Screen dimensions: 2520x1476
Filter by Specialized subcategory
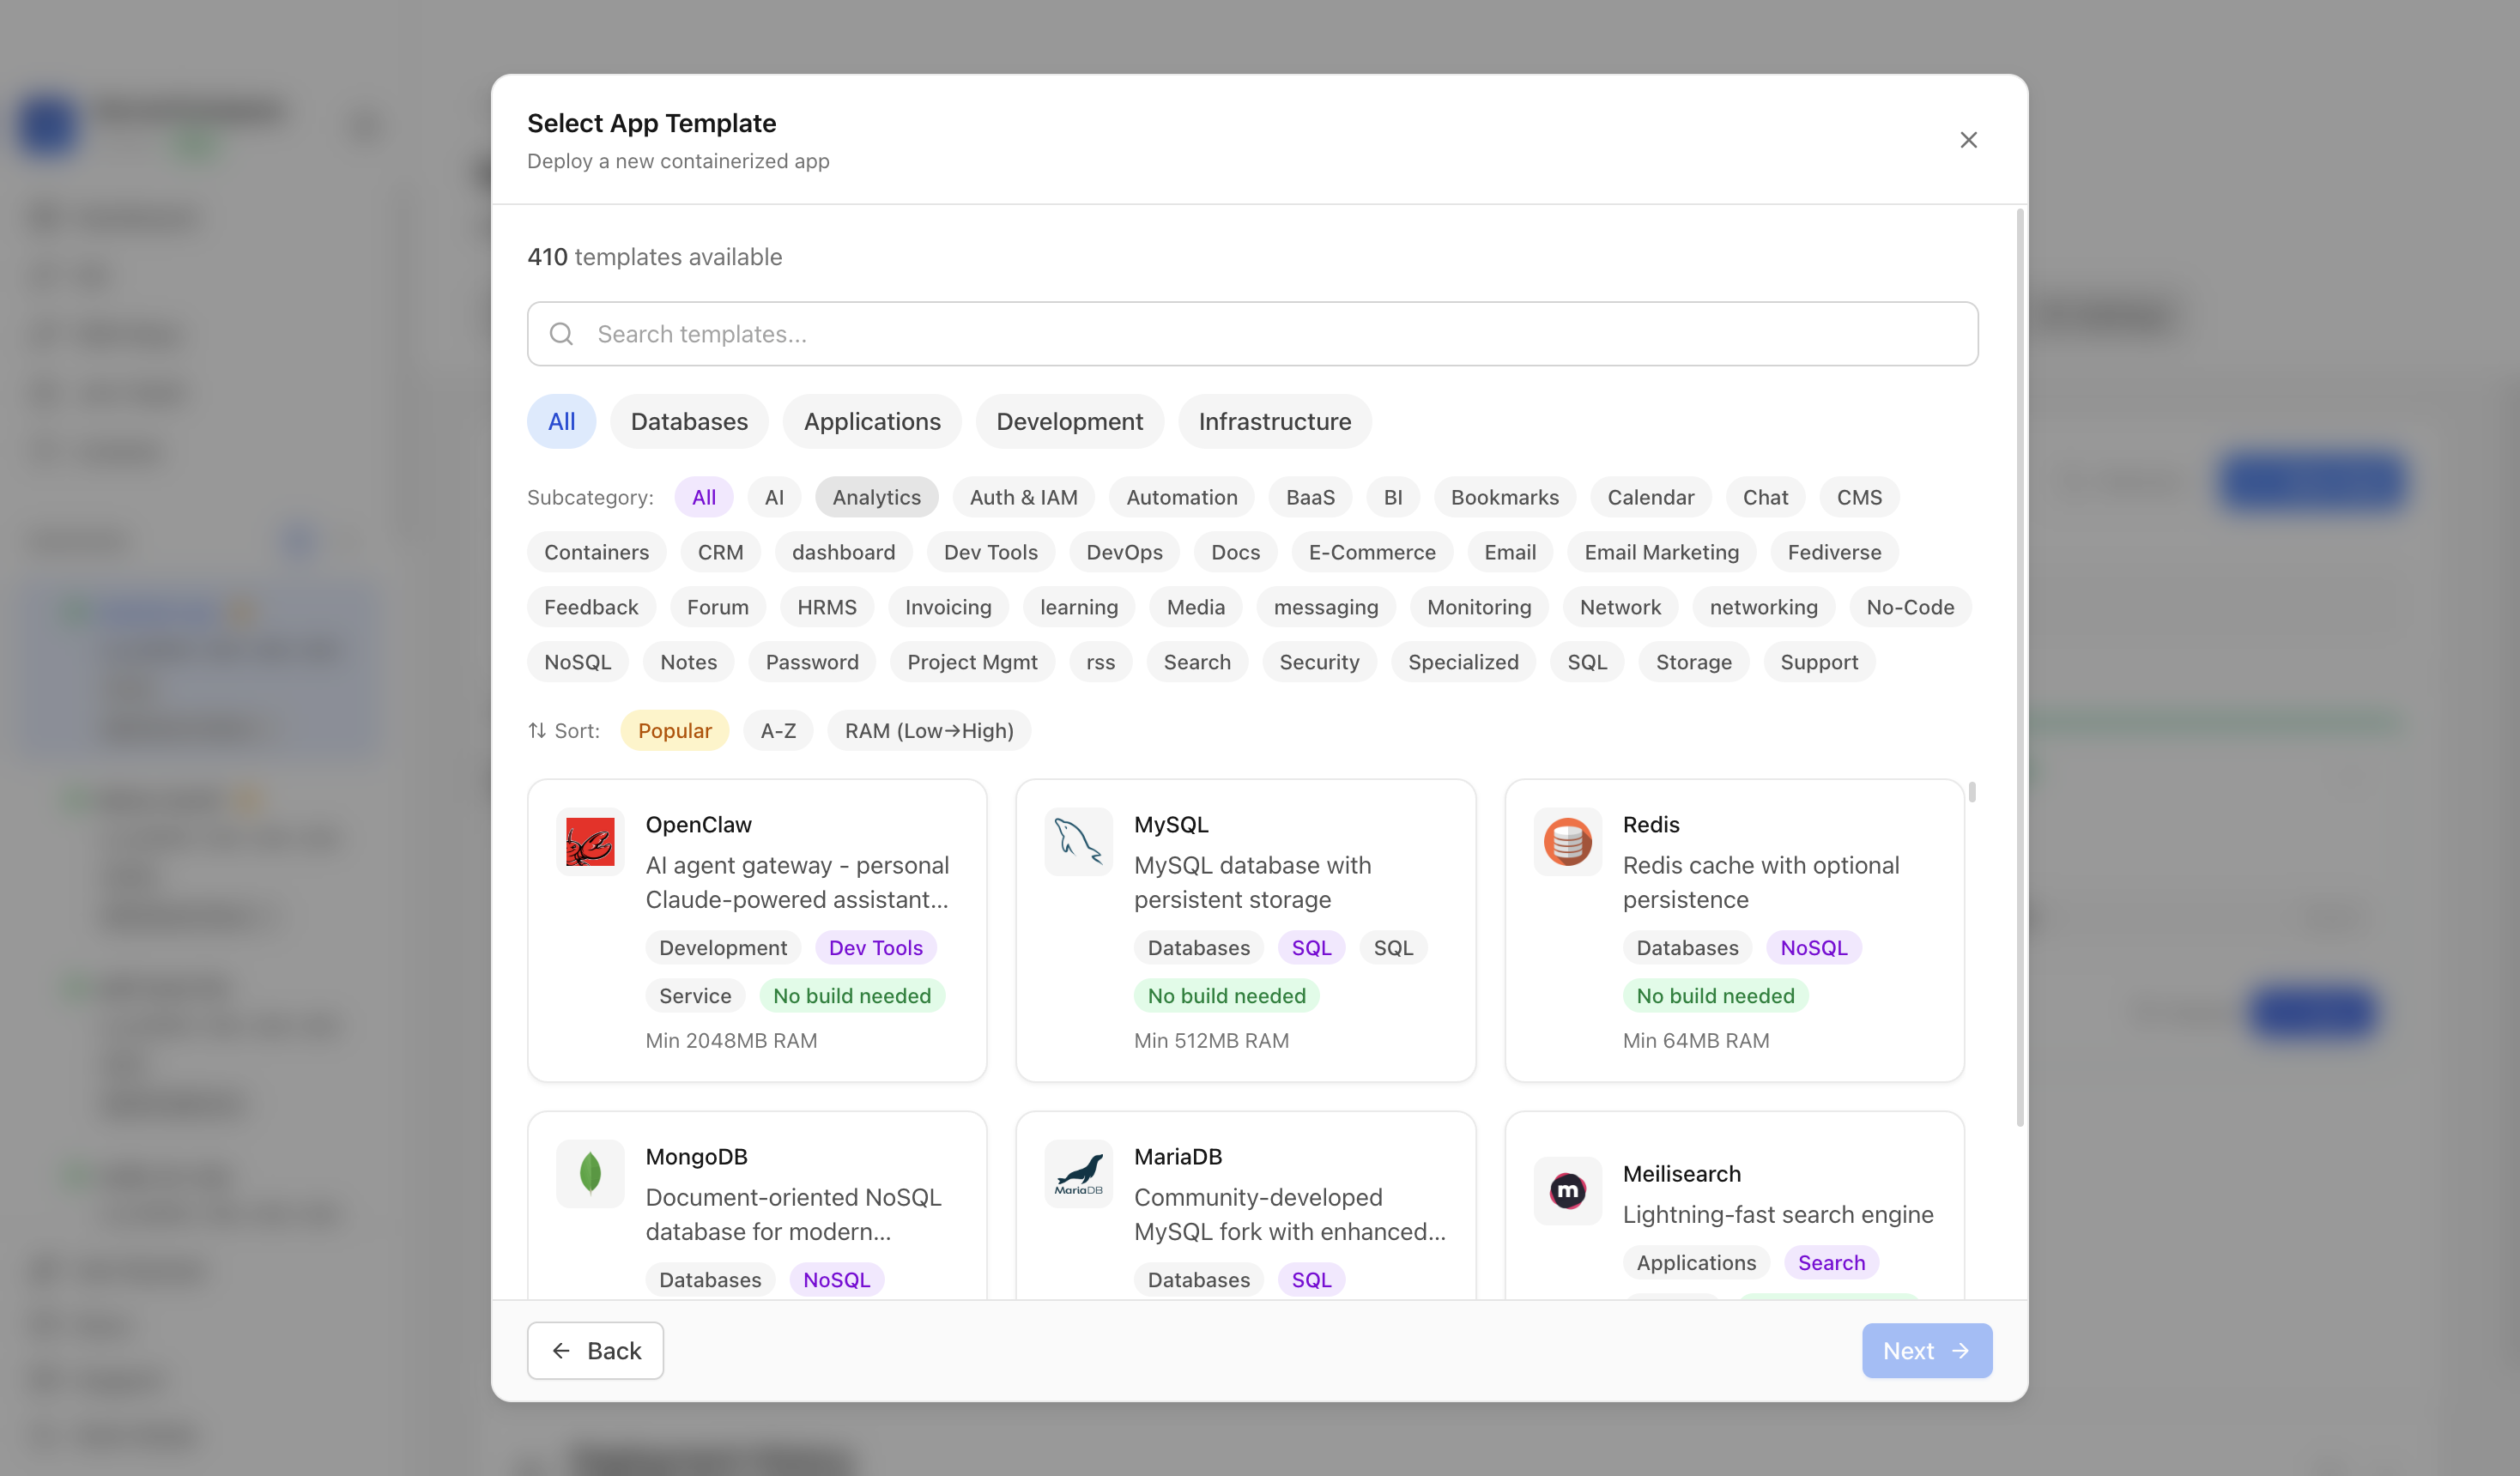point(1463,662)
